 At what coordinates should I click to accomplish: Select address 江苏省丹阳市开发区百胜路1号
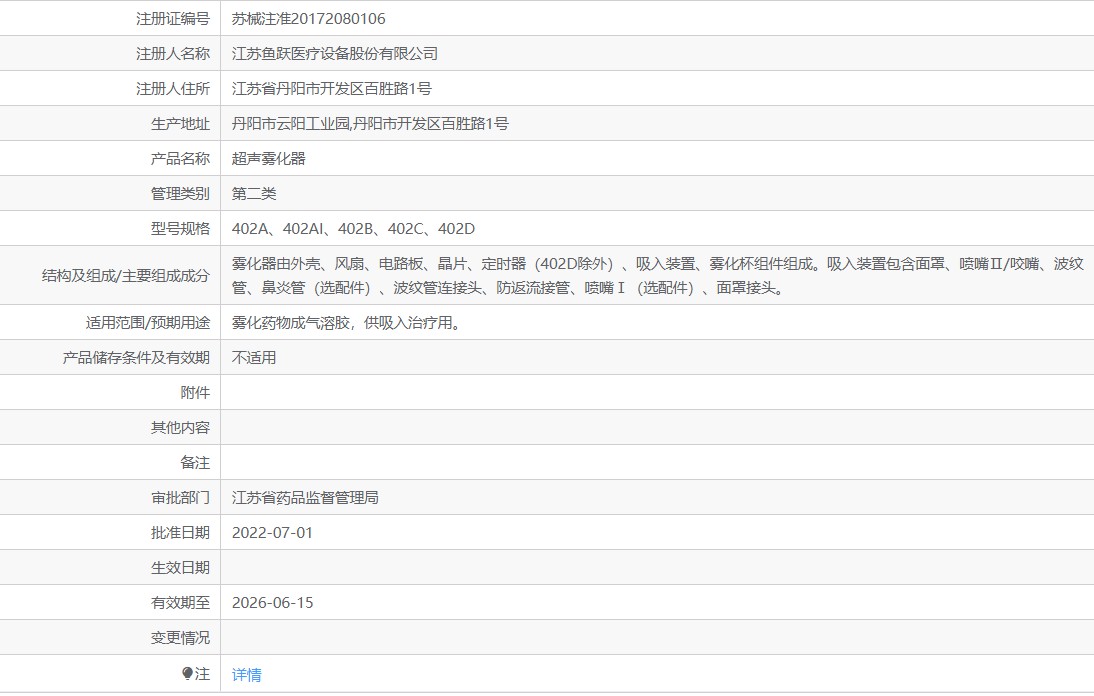pos(332,89)
